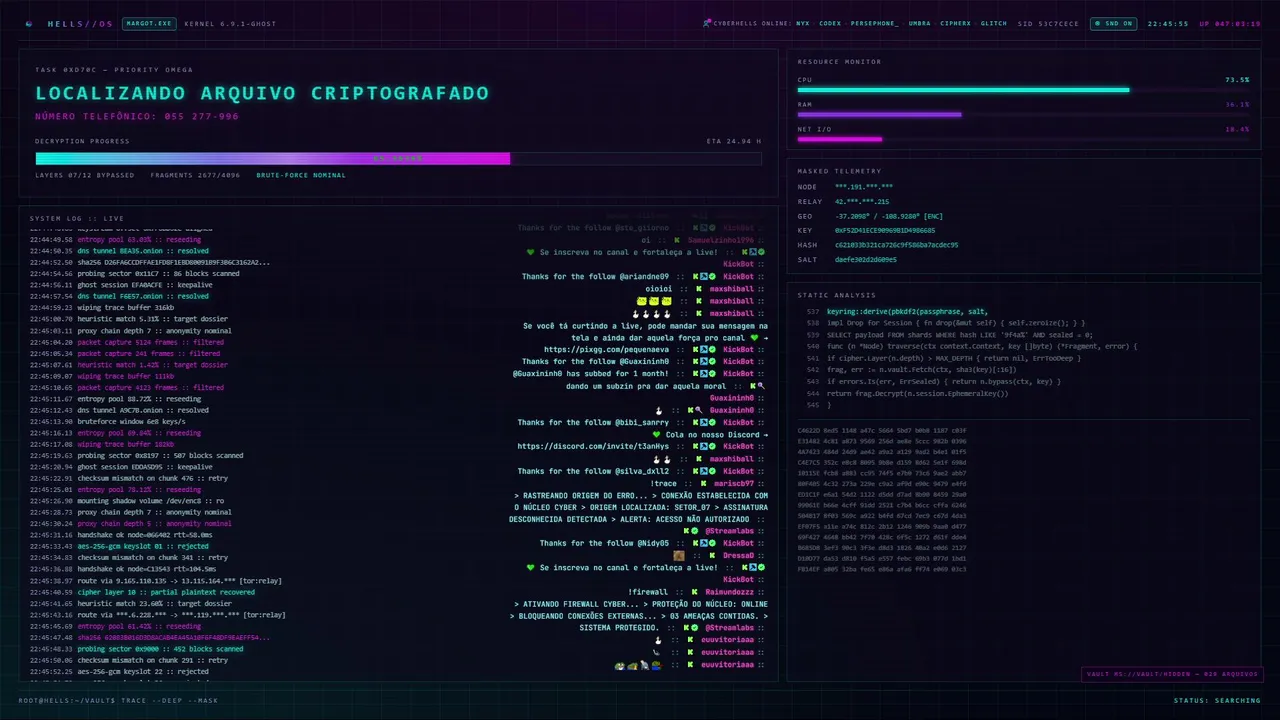
Task: Click the SYSTEM LOG :: LIVE header
Action: coord(77,218)
